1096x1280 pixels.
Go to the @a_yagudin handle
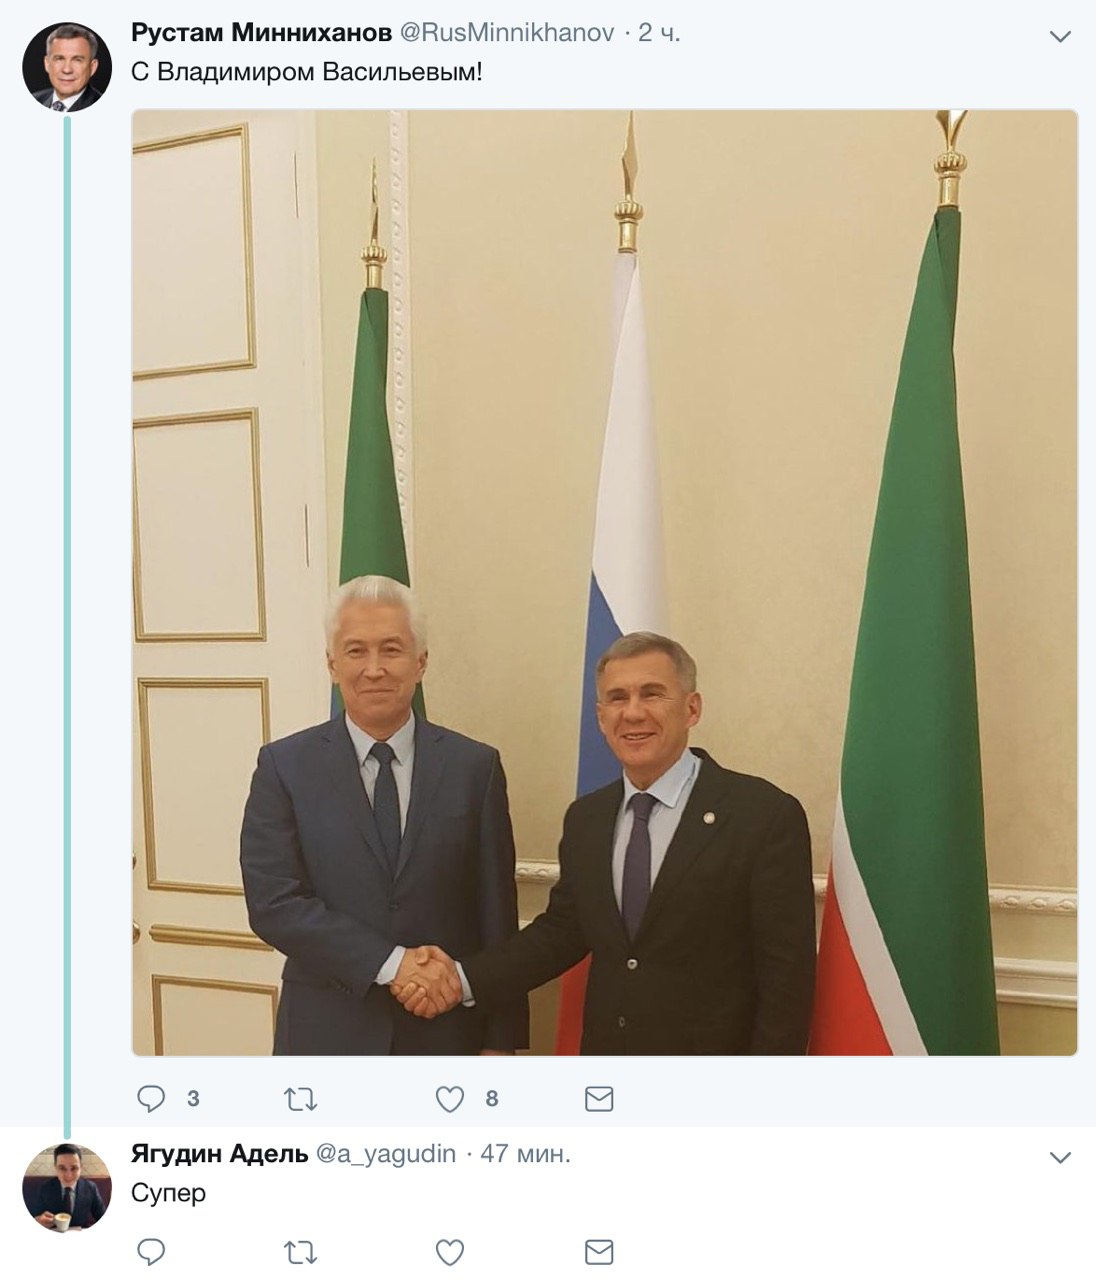click(386, 1154)
